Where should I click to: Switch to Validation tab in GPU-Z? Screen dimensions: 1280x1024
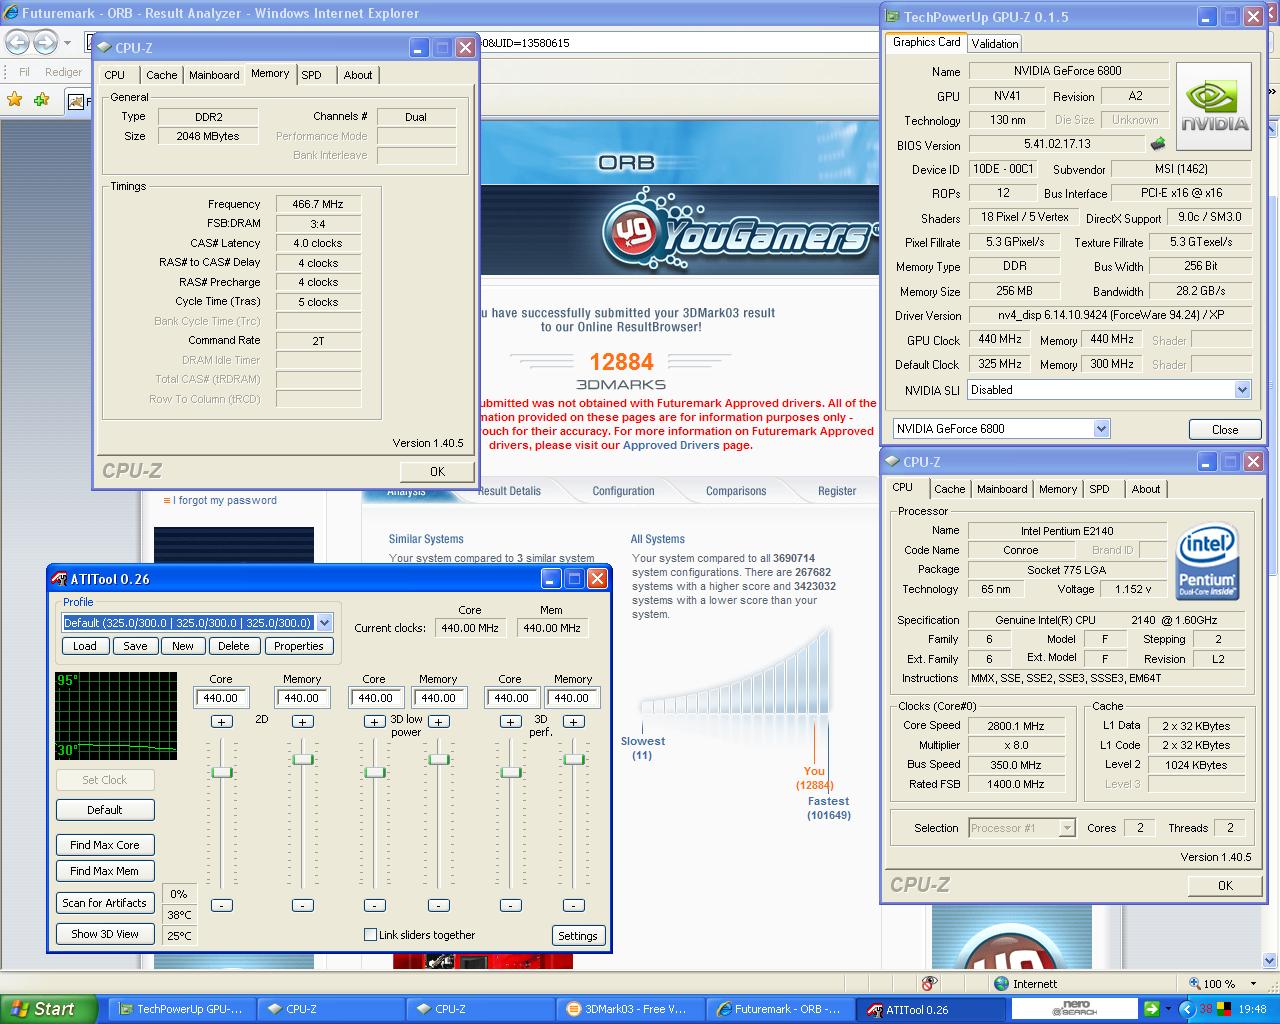tap(995, 43)
